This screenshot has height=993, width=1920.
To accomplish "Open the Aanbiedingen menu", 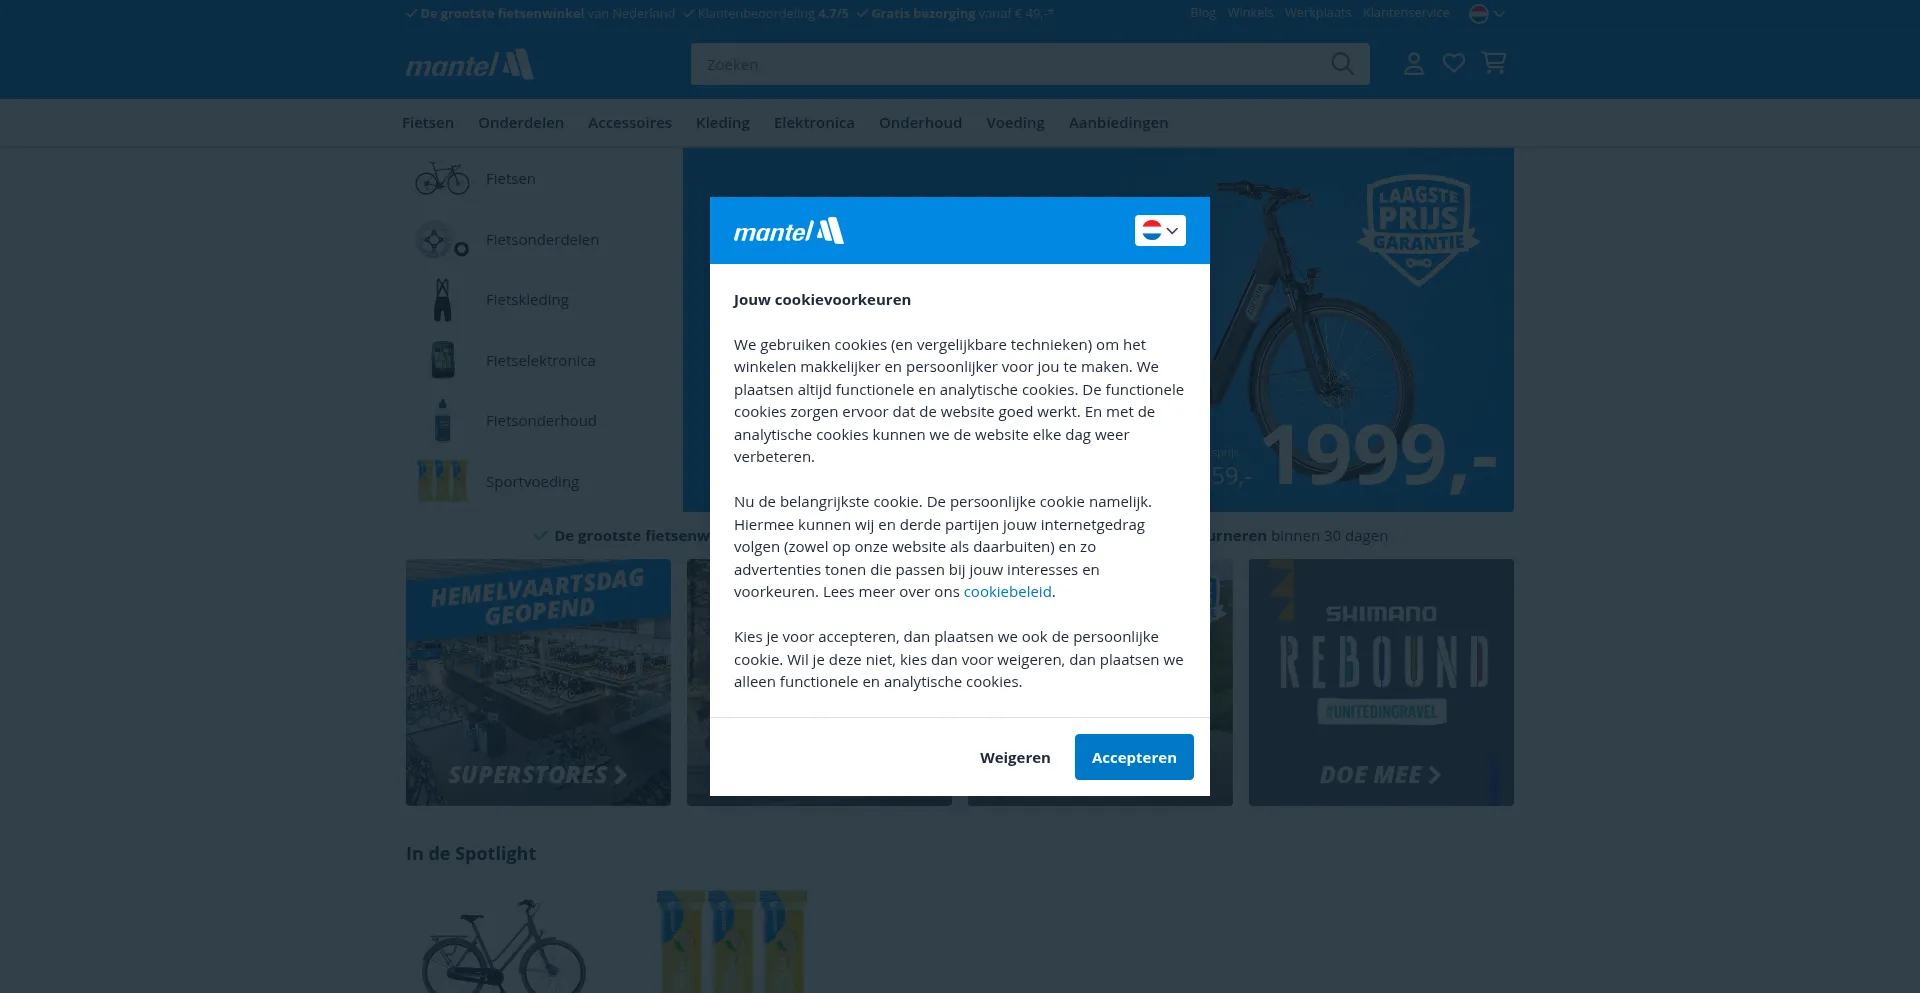I will (1118, 123).
